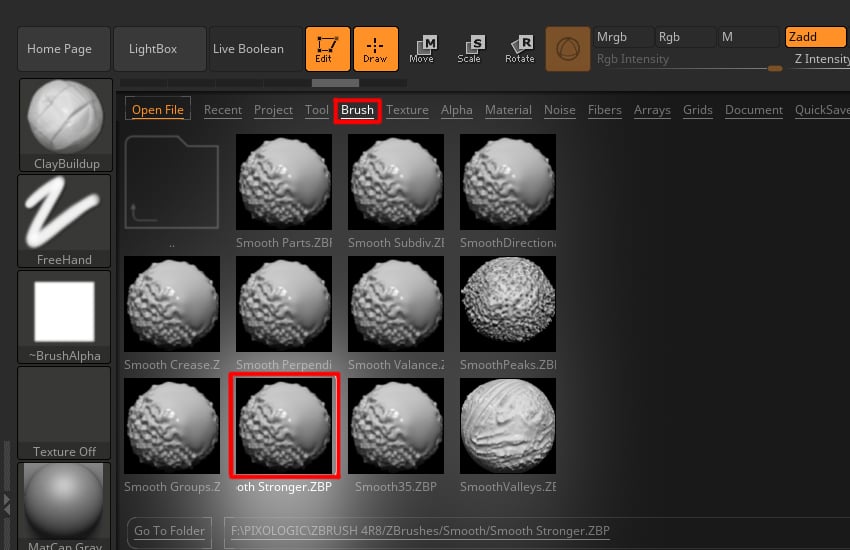Viewport: 850px width, 550px height.
Task: Toggle the Draw mode button
Action: [x=375, y=49]
